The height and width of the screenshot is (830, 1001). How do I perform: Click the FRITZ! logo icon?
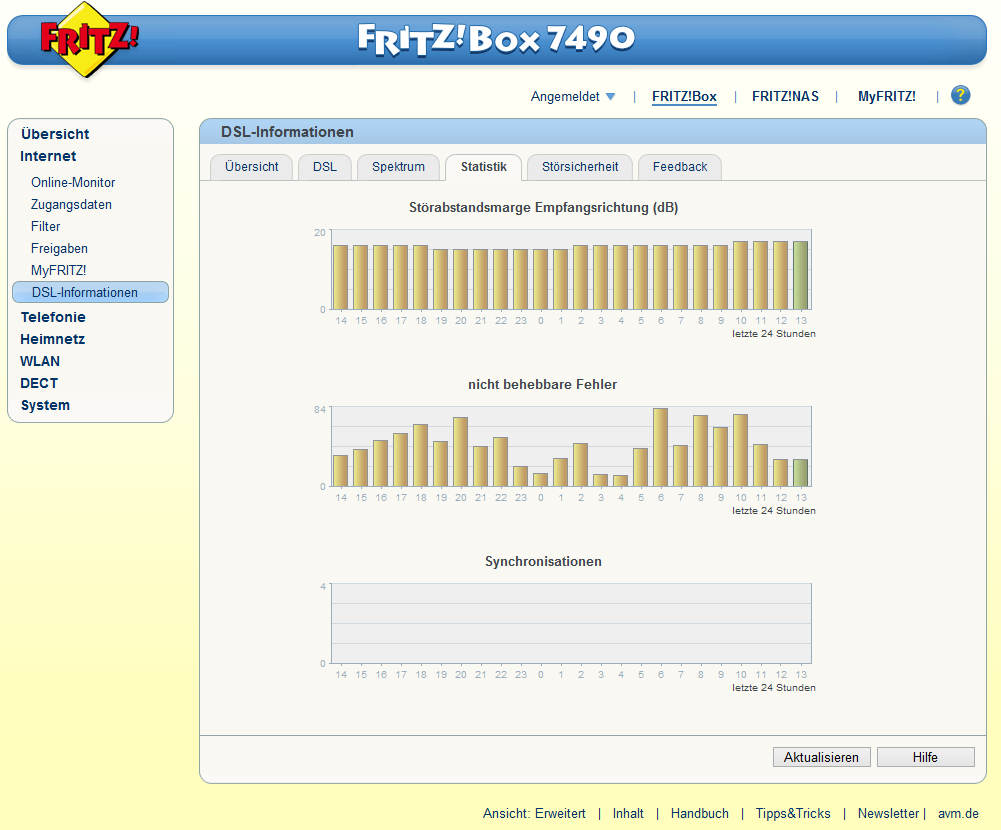coord(88,40)
